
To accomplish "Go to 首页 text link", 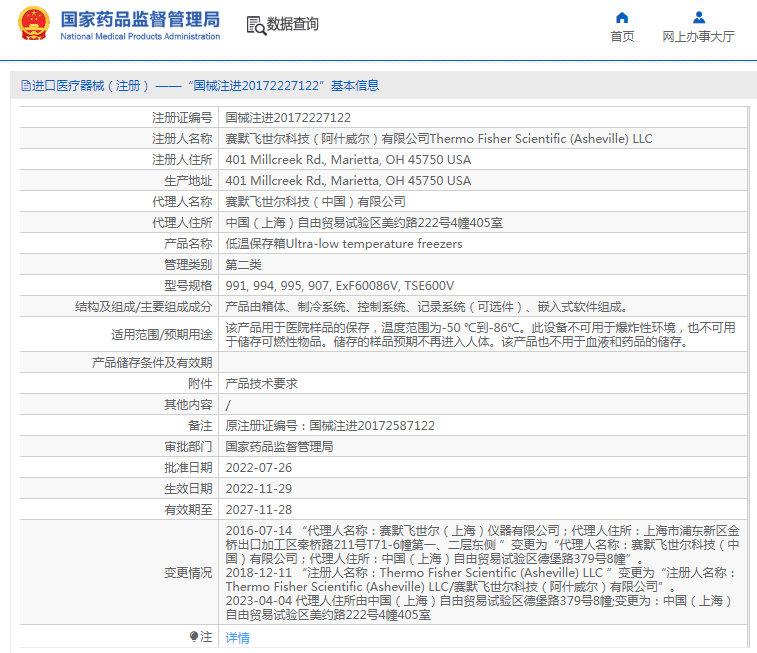I will [622, 37].
